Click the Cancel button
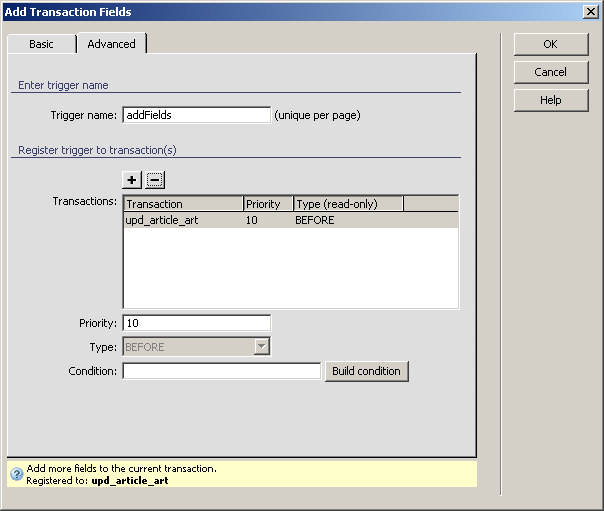Image resolution: width=604 pixels, height=511 pixels. (x=550, y=72)
